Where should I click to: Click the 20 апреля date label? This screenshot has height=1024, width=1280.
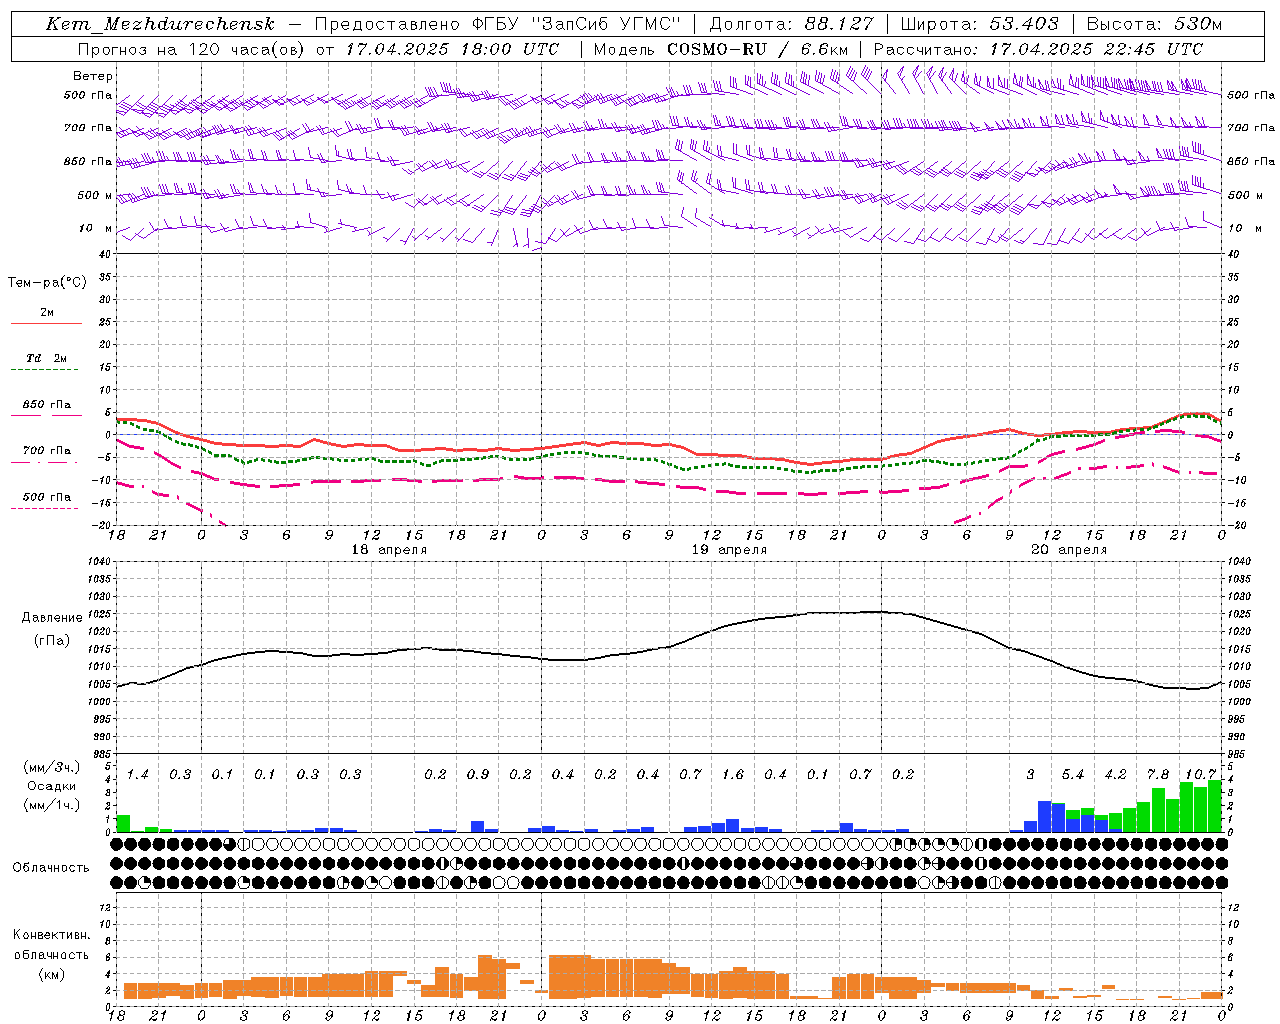coord(1069,550)
